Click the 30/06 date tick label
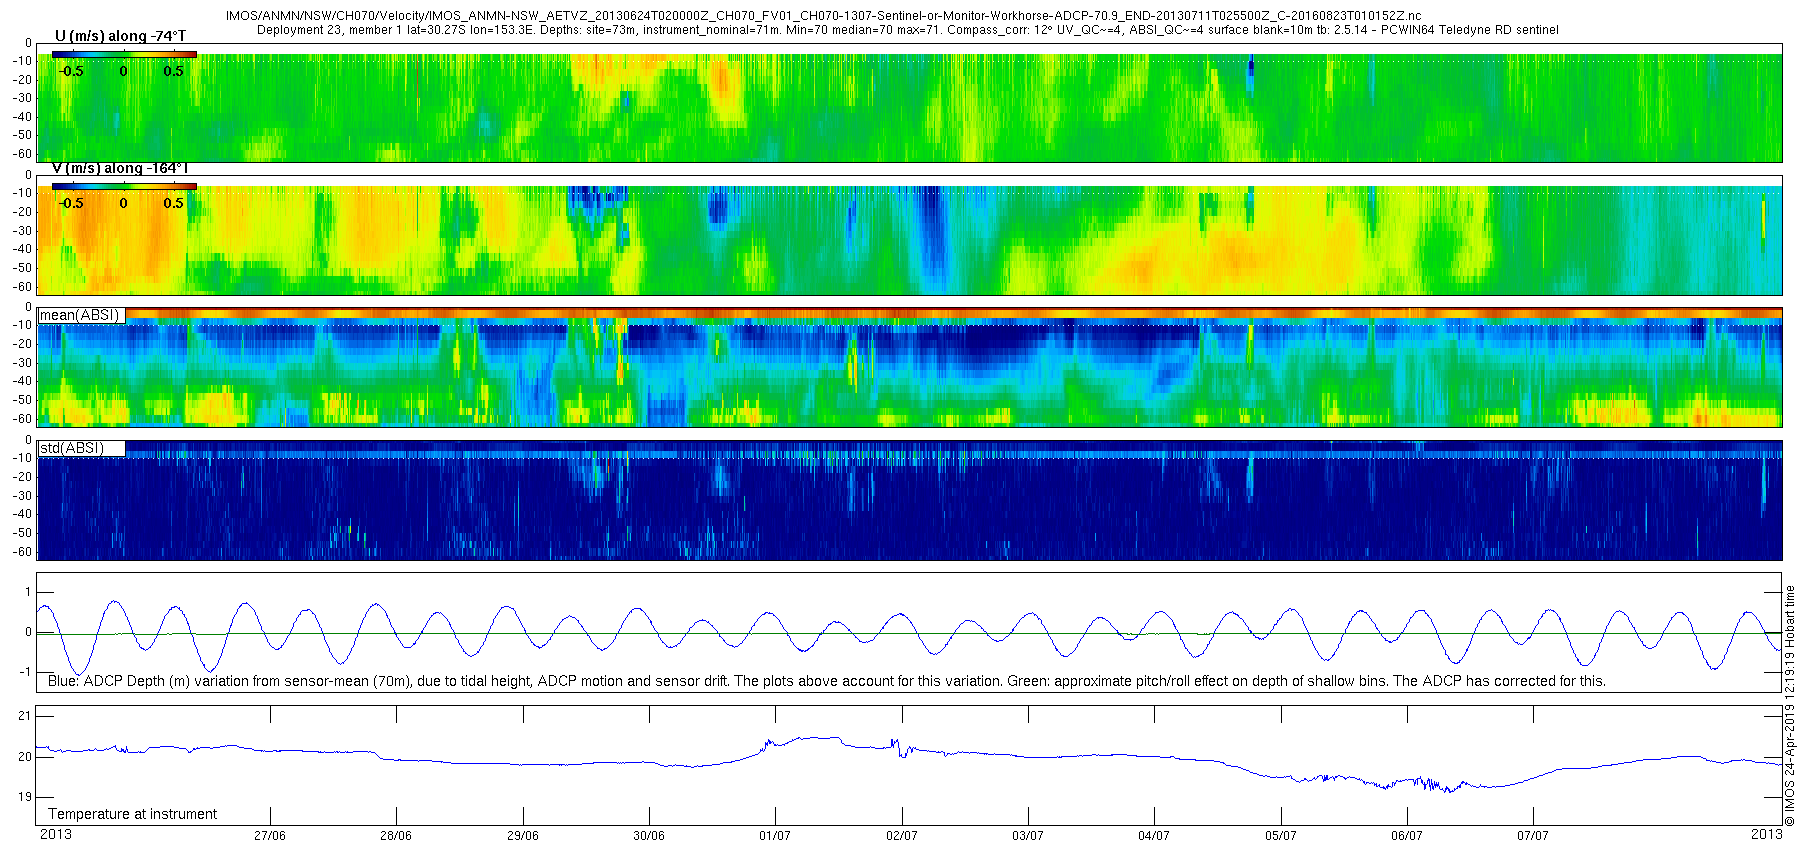The height and width of the screenshot is (850, 1800). pos(649,836)
